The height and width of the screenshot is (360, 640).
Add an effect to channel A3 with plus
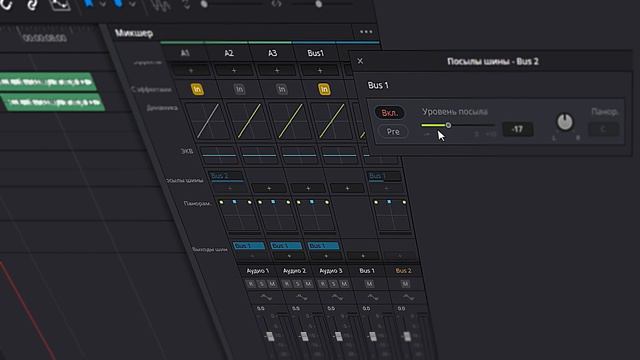click(x=277, y=71)
